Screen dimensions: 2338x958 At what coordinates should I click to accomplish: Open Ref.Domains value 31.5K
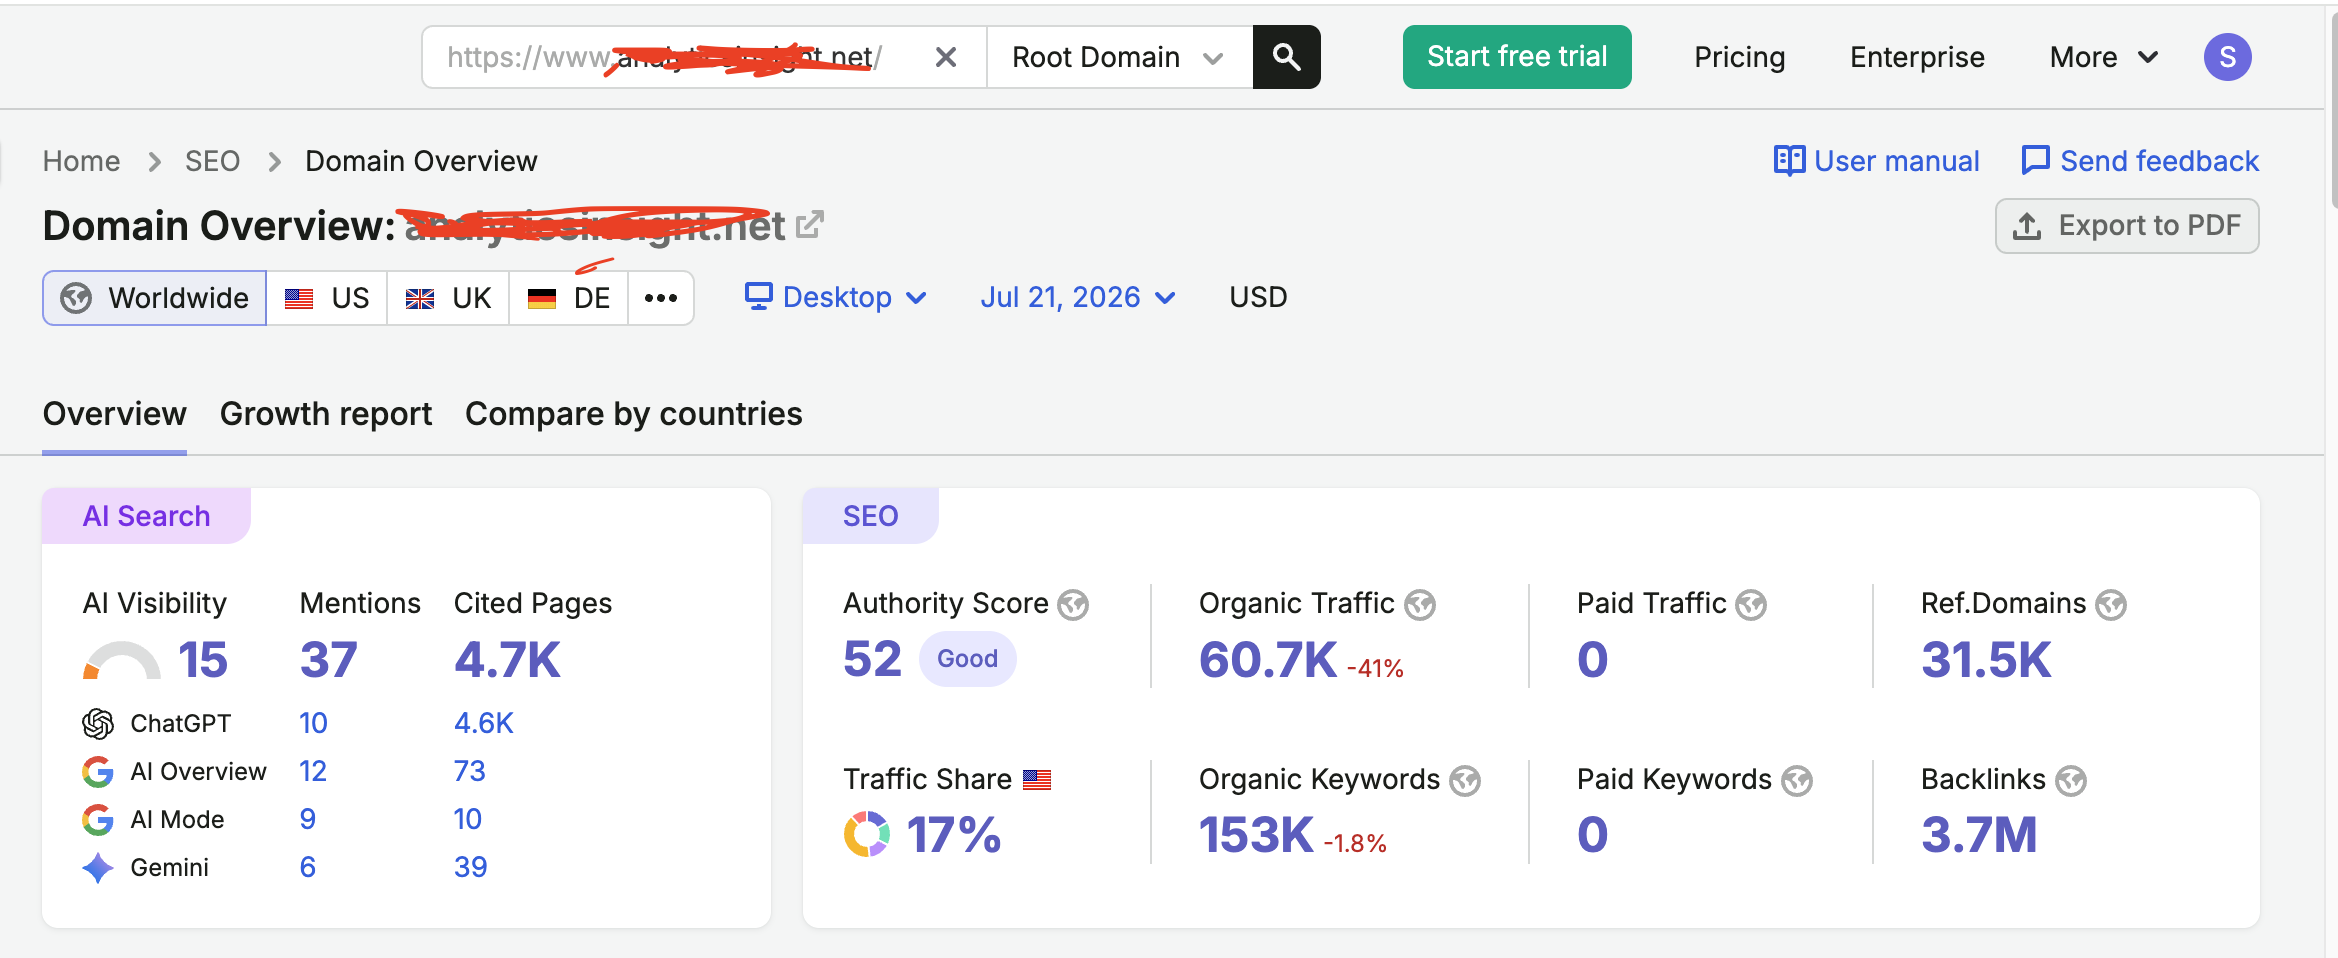1986,660
